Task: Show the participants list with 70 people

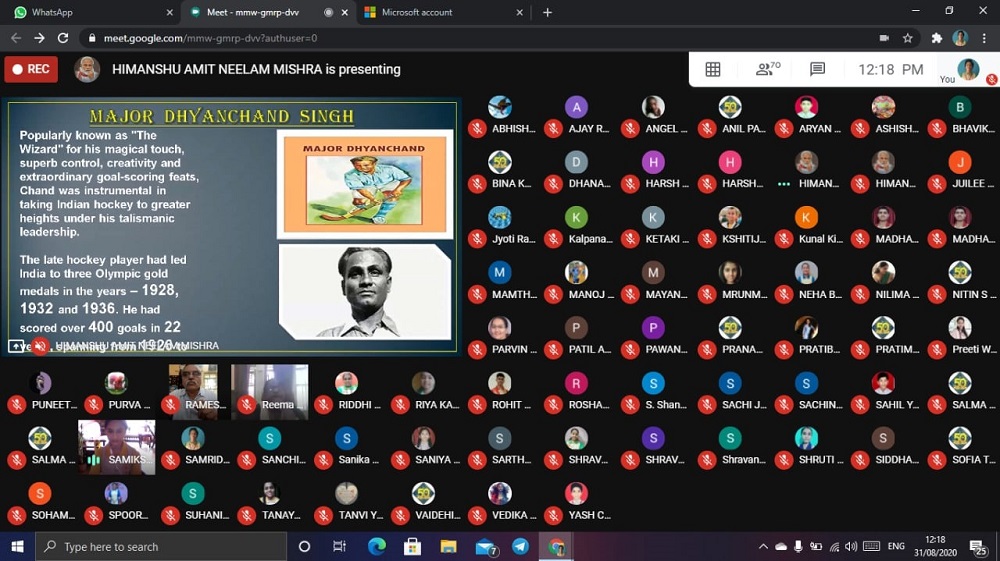Action: coord(767,69)
